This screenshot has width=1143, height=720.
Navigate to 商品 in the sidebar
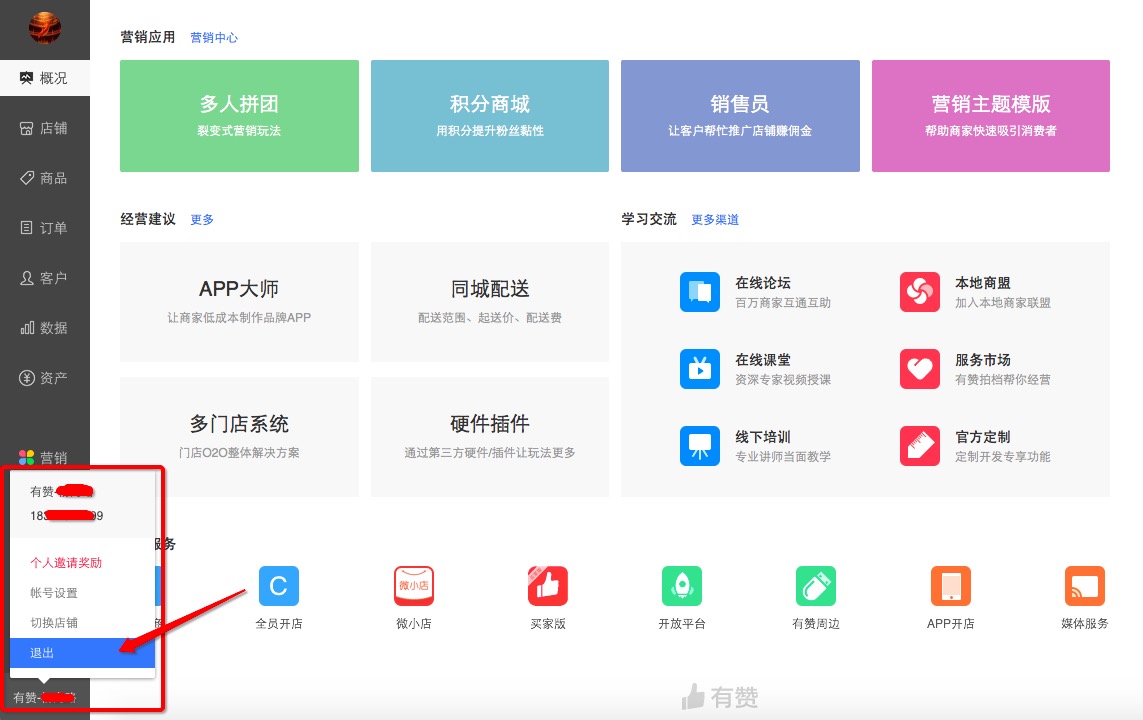point(44,178)
